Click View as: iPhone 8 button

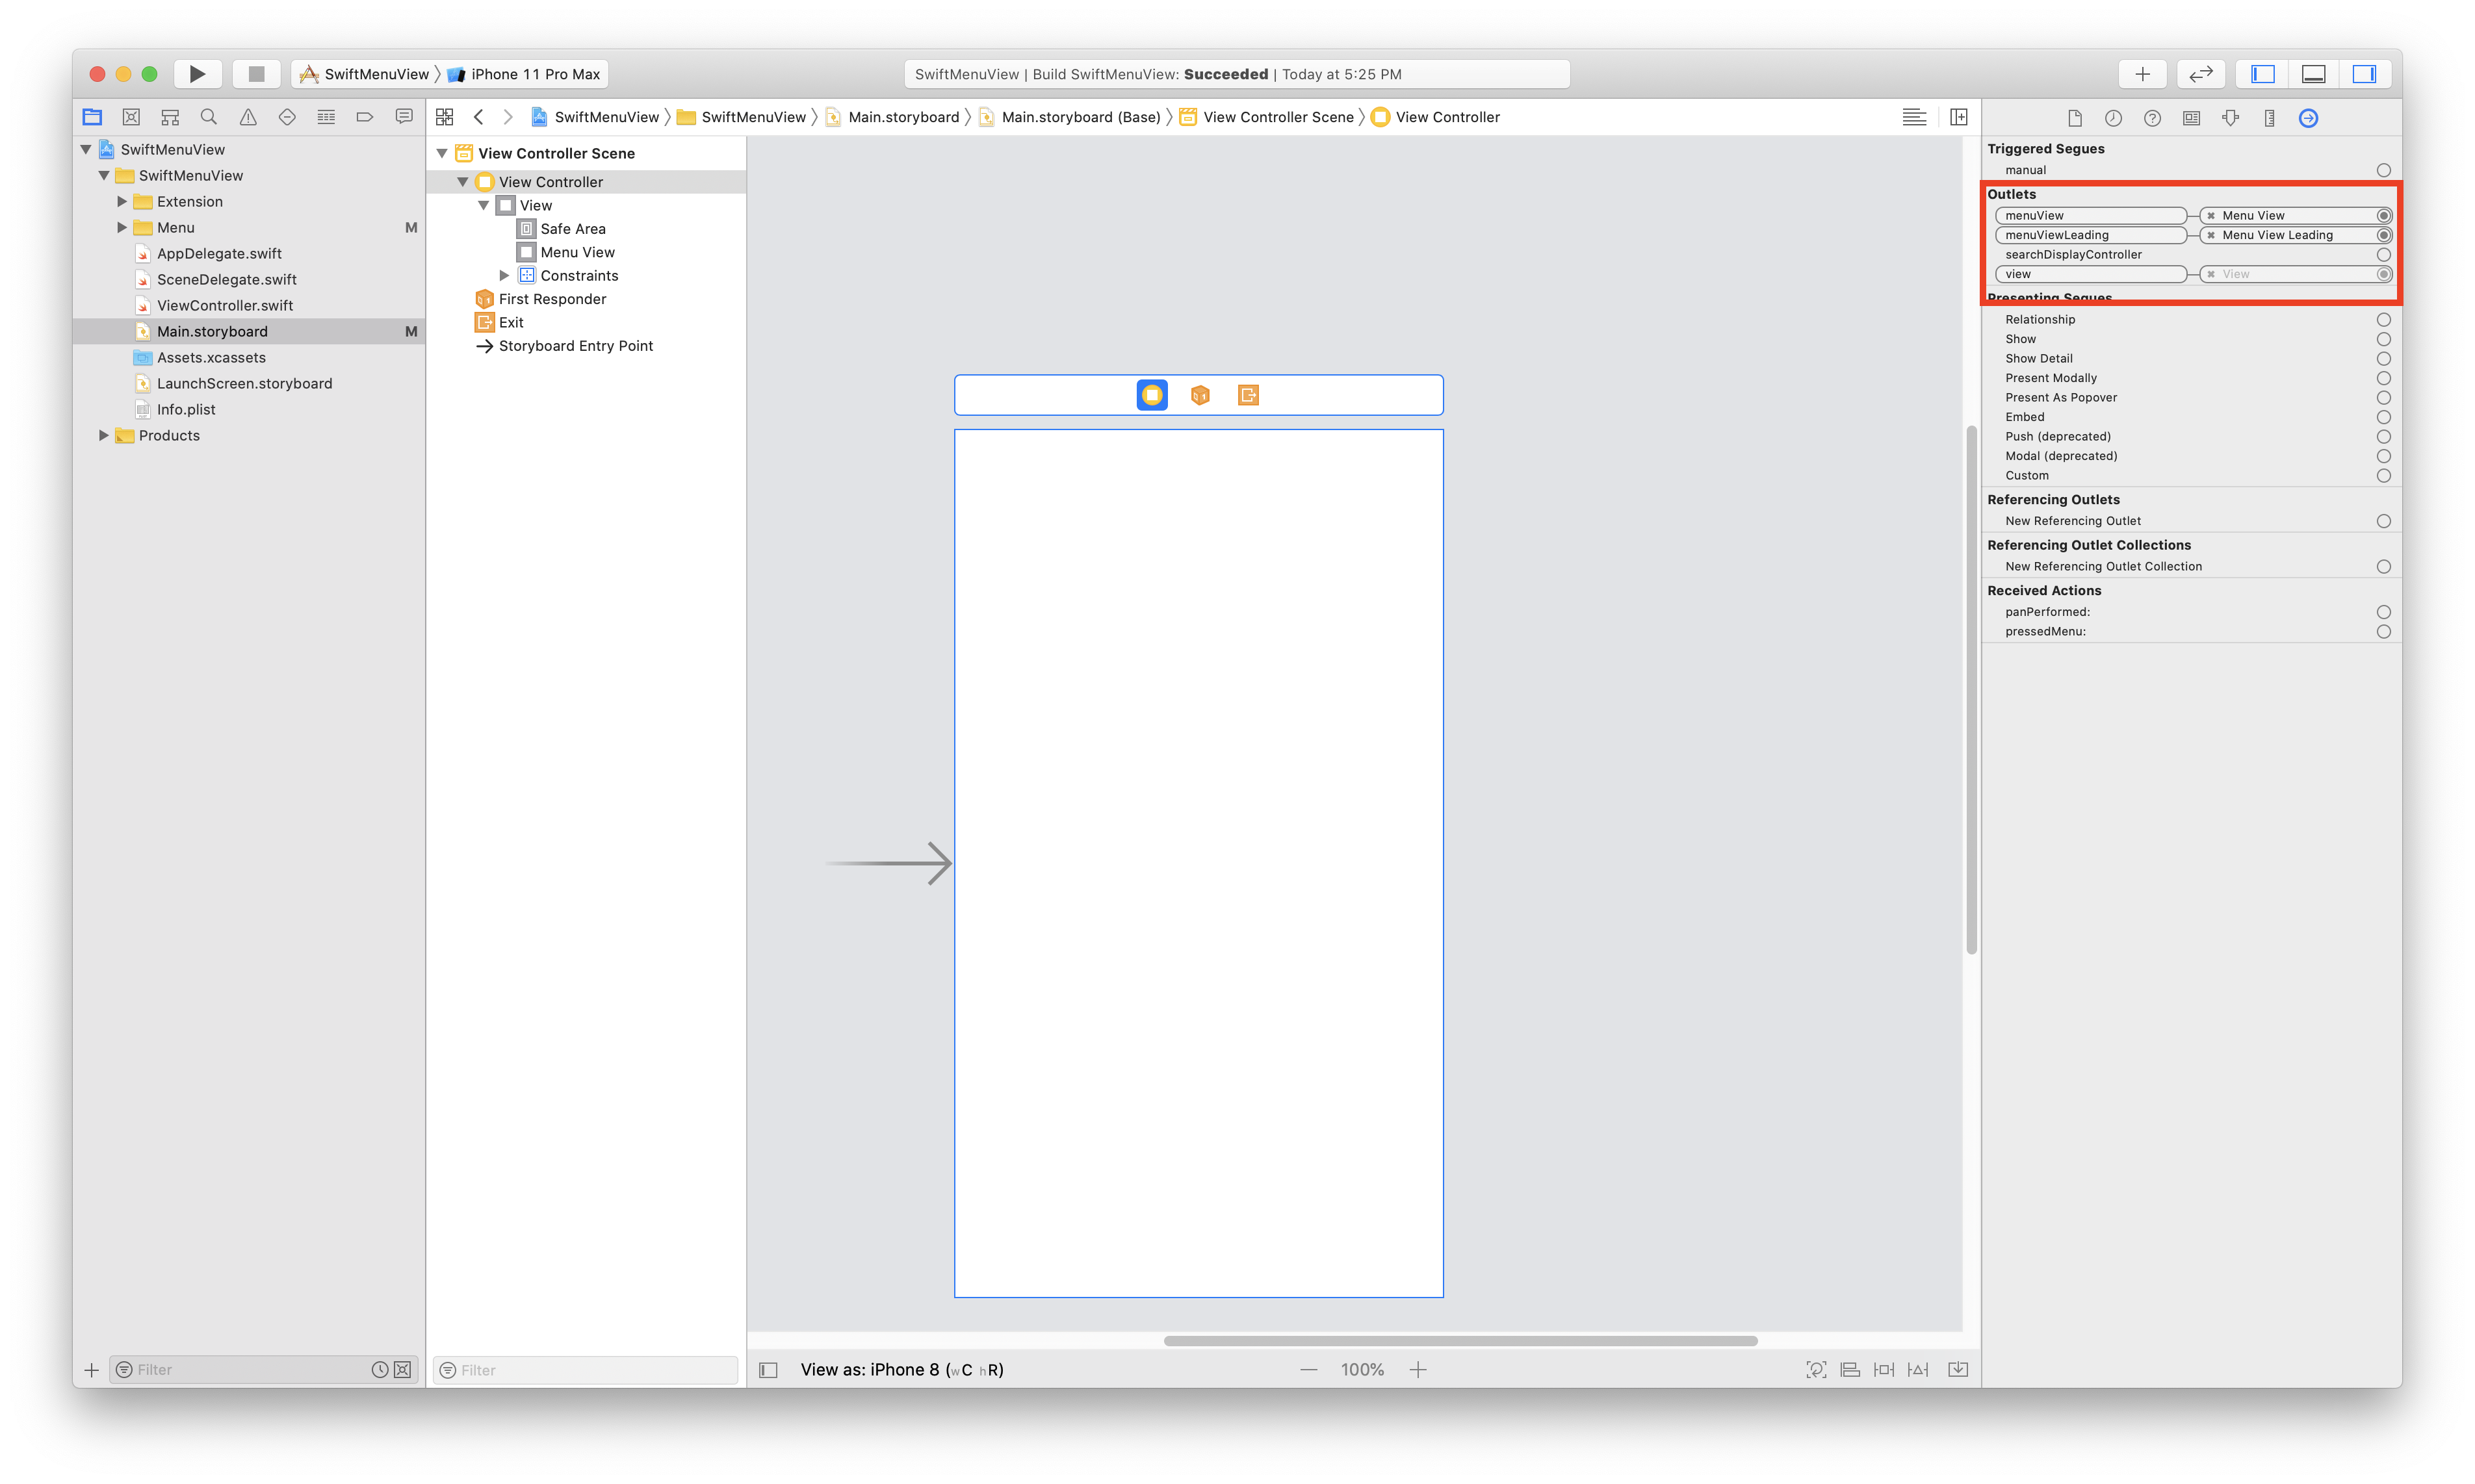pos(901,1370)
